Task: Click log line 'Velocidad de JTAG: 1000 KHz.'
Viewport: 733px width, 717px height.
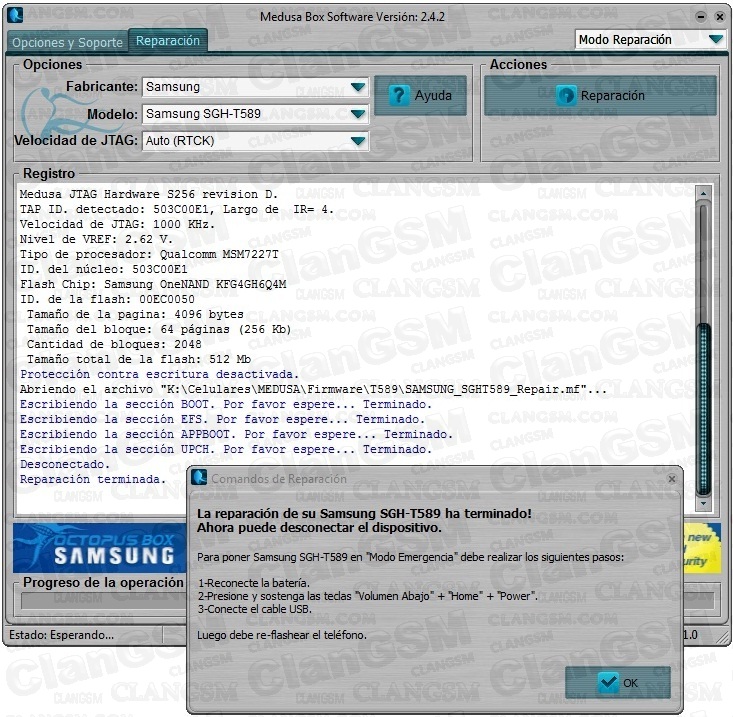Action: click(x=117, y=224)
